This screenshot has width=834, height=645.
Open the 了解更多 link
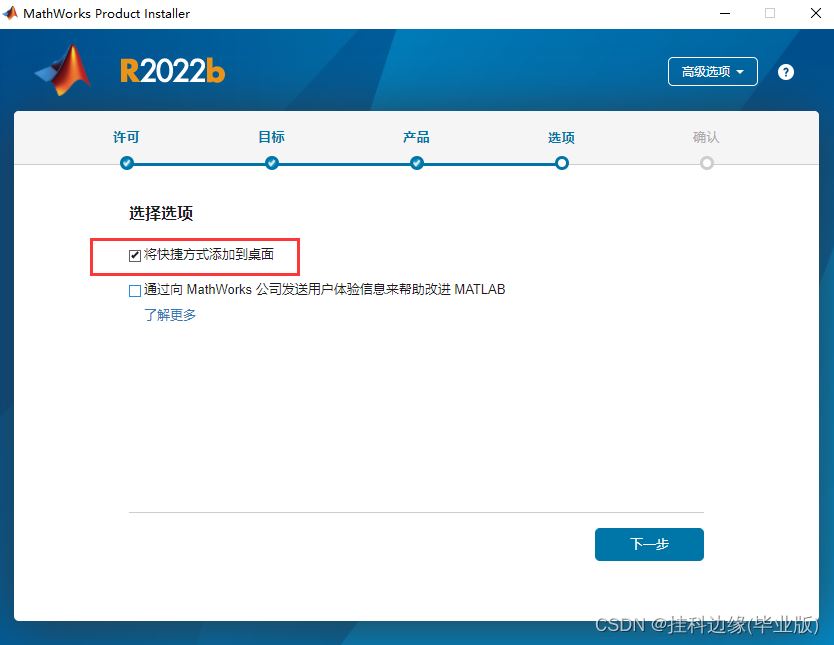click(170, 315)
